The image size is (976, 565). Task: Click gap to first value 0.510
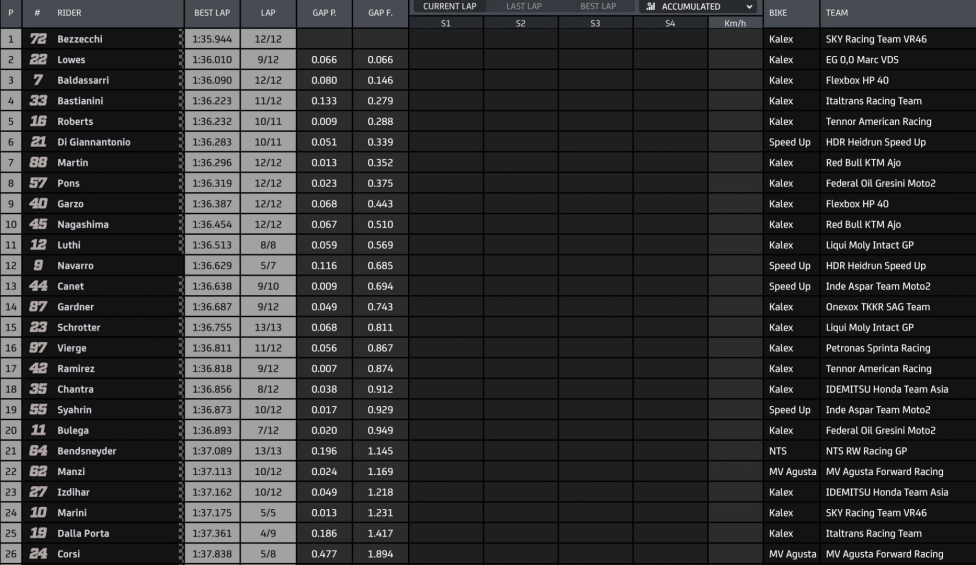(x=380, y=223)
